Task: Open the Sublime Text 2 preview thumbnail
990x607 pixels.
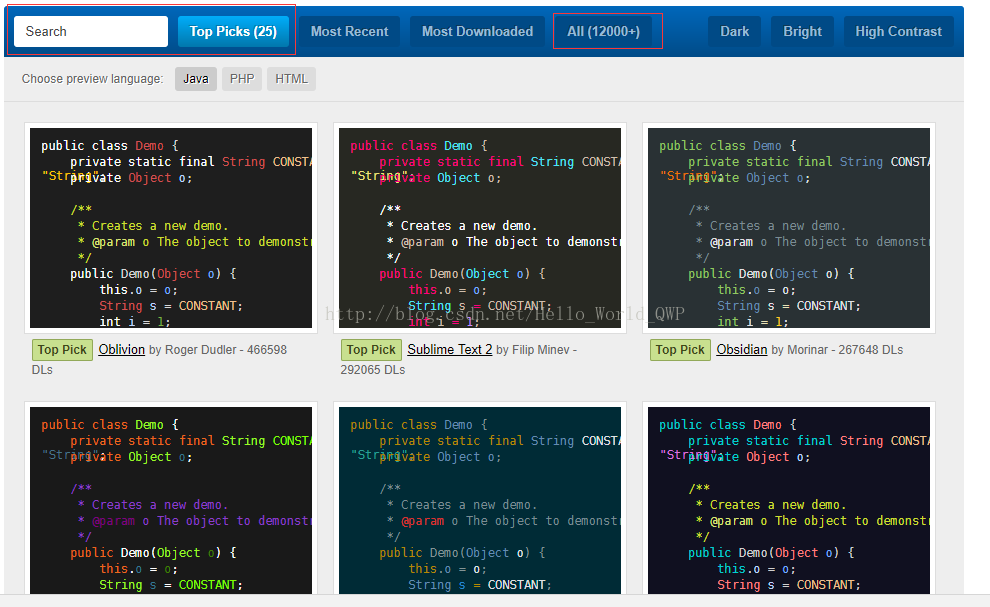Action: click(480, 228)
